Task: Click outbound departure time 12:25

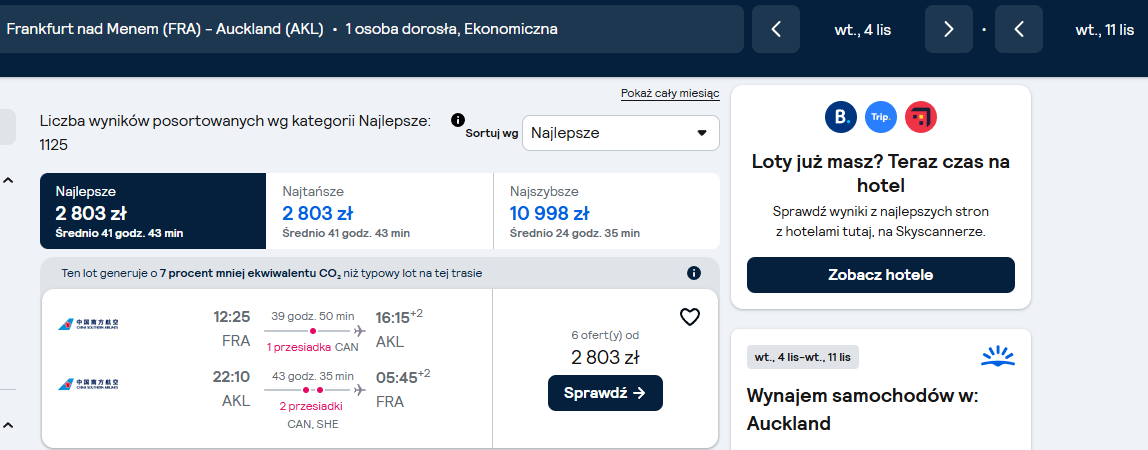Action: click(x=231, y=317)
